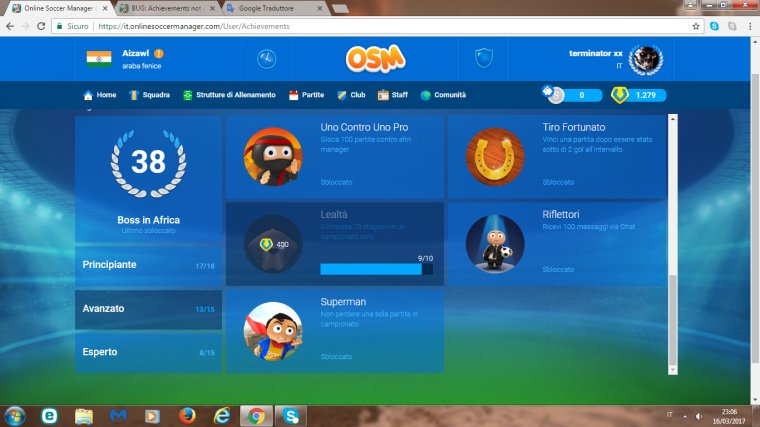Click the 38 achievements laurel badge
This screenshot has width=760, height=427.
[148, 162]
